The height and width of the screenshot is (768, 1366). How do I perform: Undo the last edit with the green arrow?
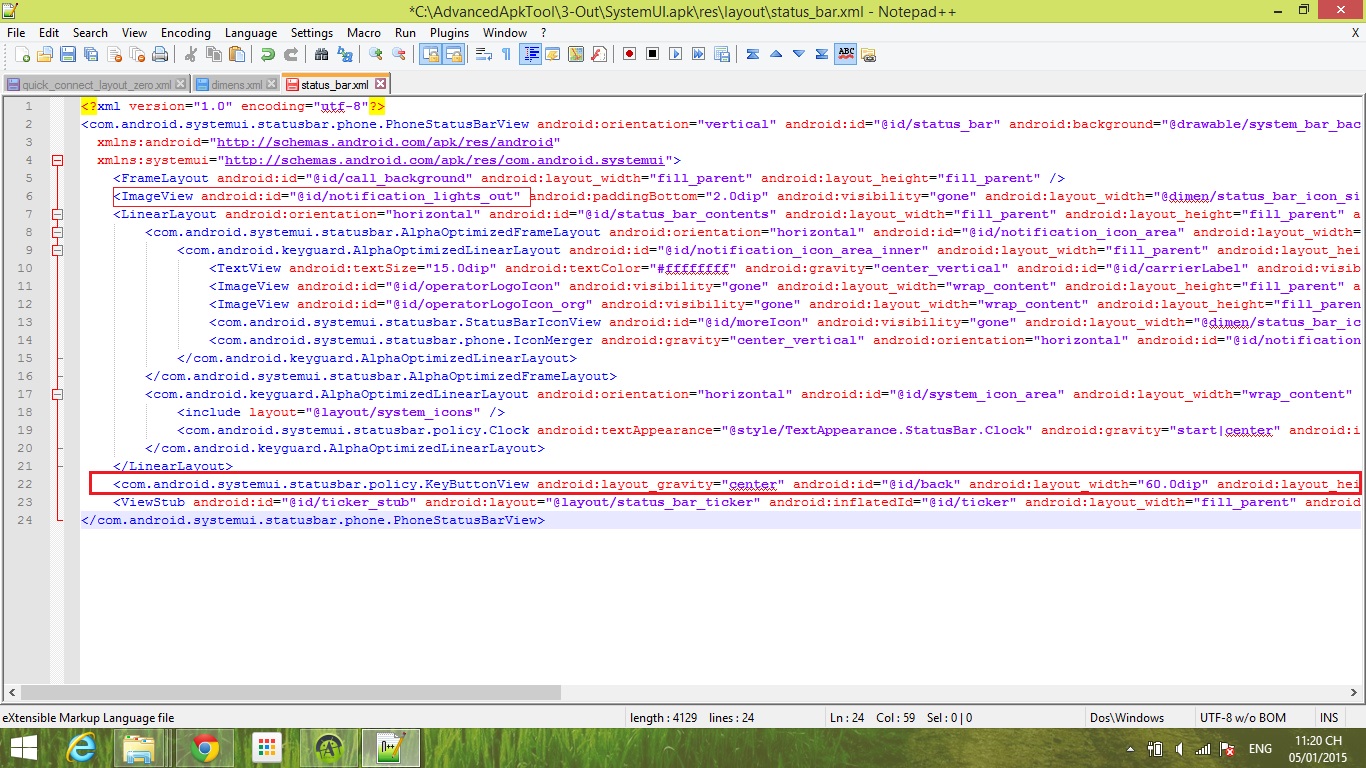(x=267, y=54)
